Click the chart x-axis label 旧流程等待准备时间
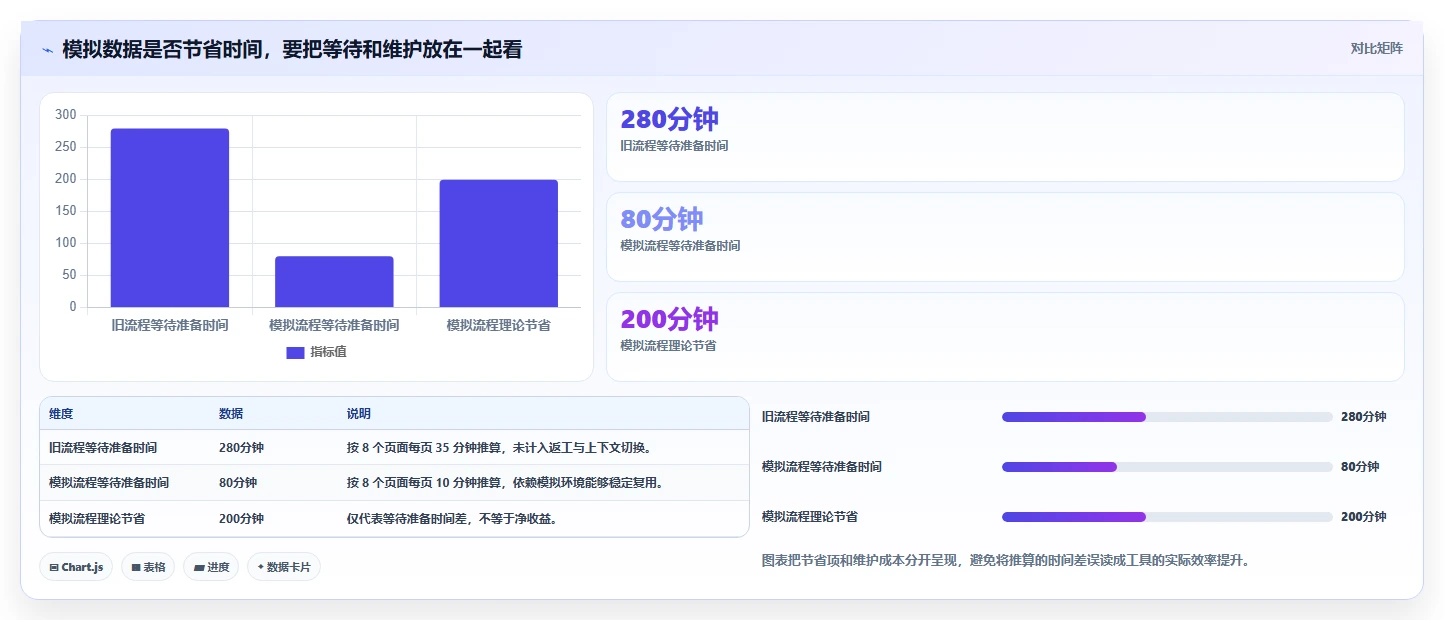The image size is (1444, 620). pos(170,325)
